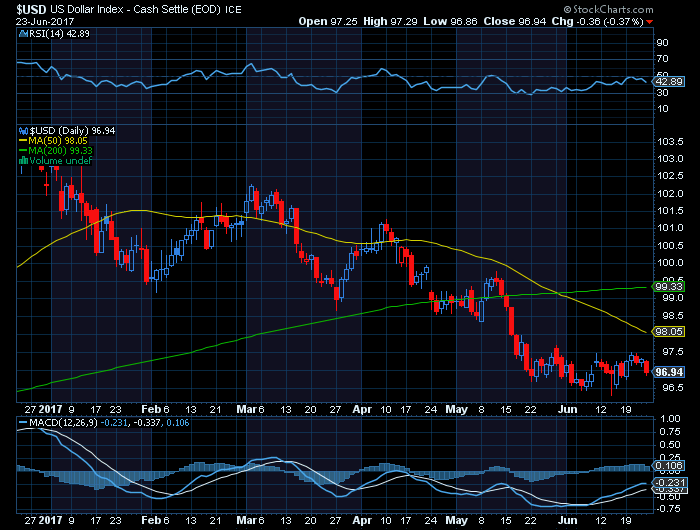Image resolution: width=700 pixels, height=530 pixels.
Task: Click the 90 level on RSI axis
Action: pyautogui.click(x=662, y=43)
